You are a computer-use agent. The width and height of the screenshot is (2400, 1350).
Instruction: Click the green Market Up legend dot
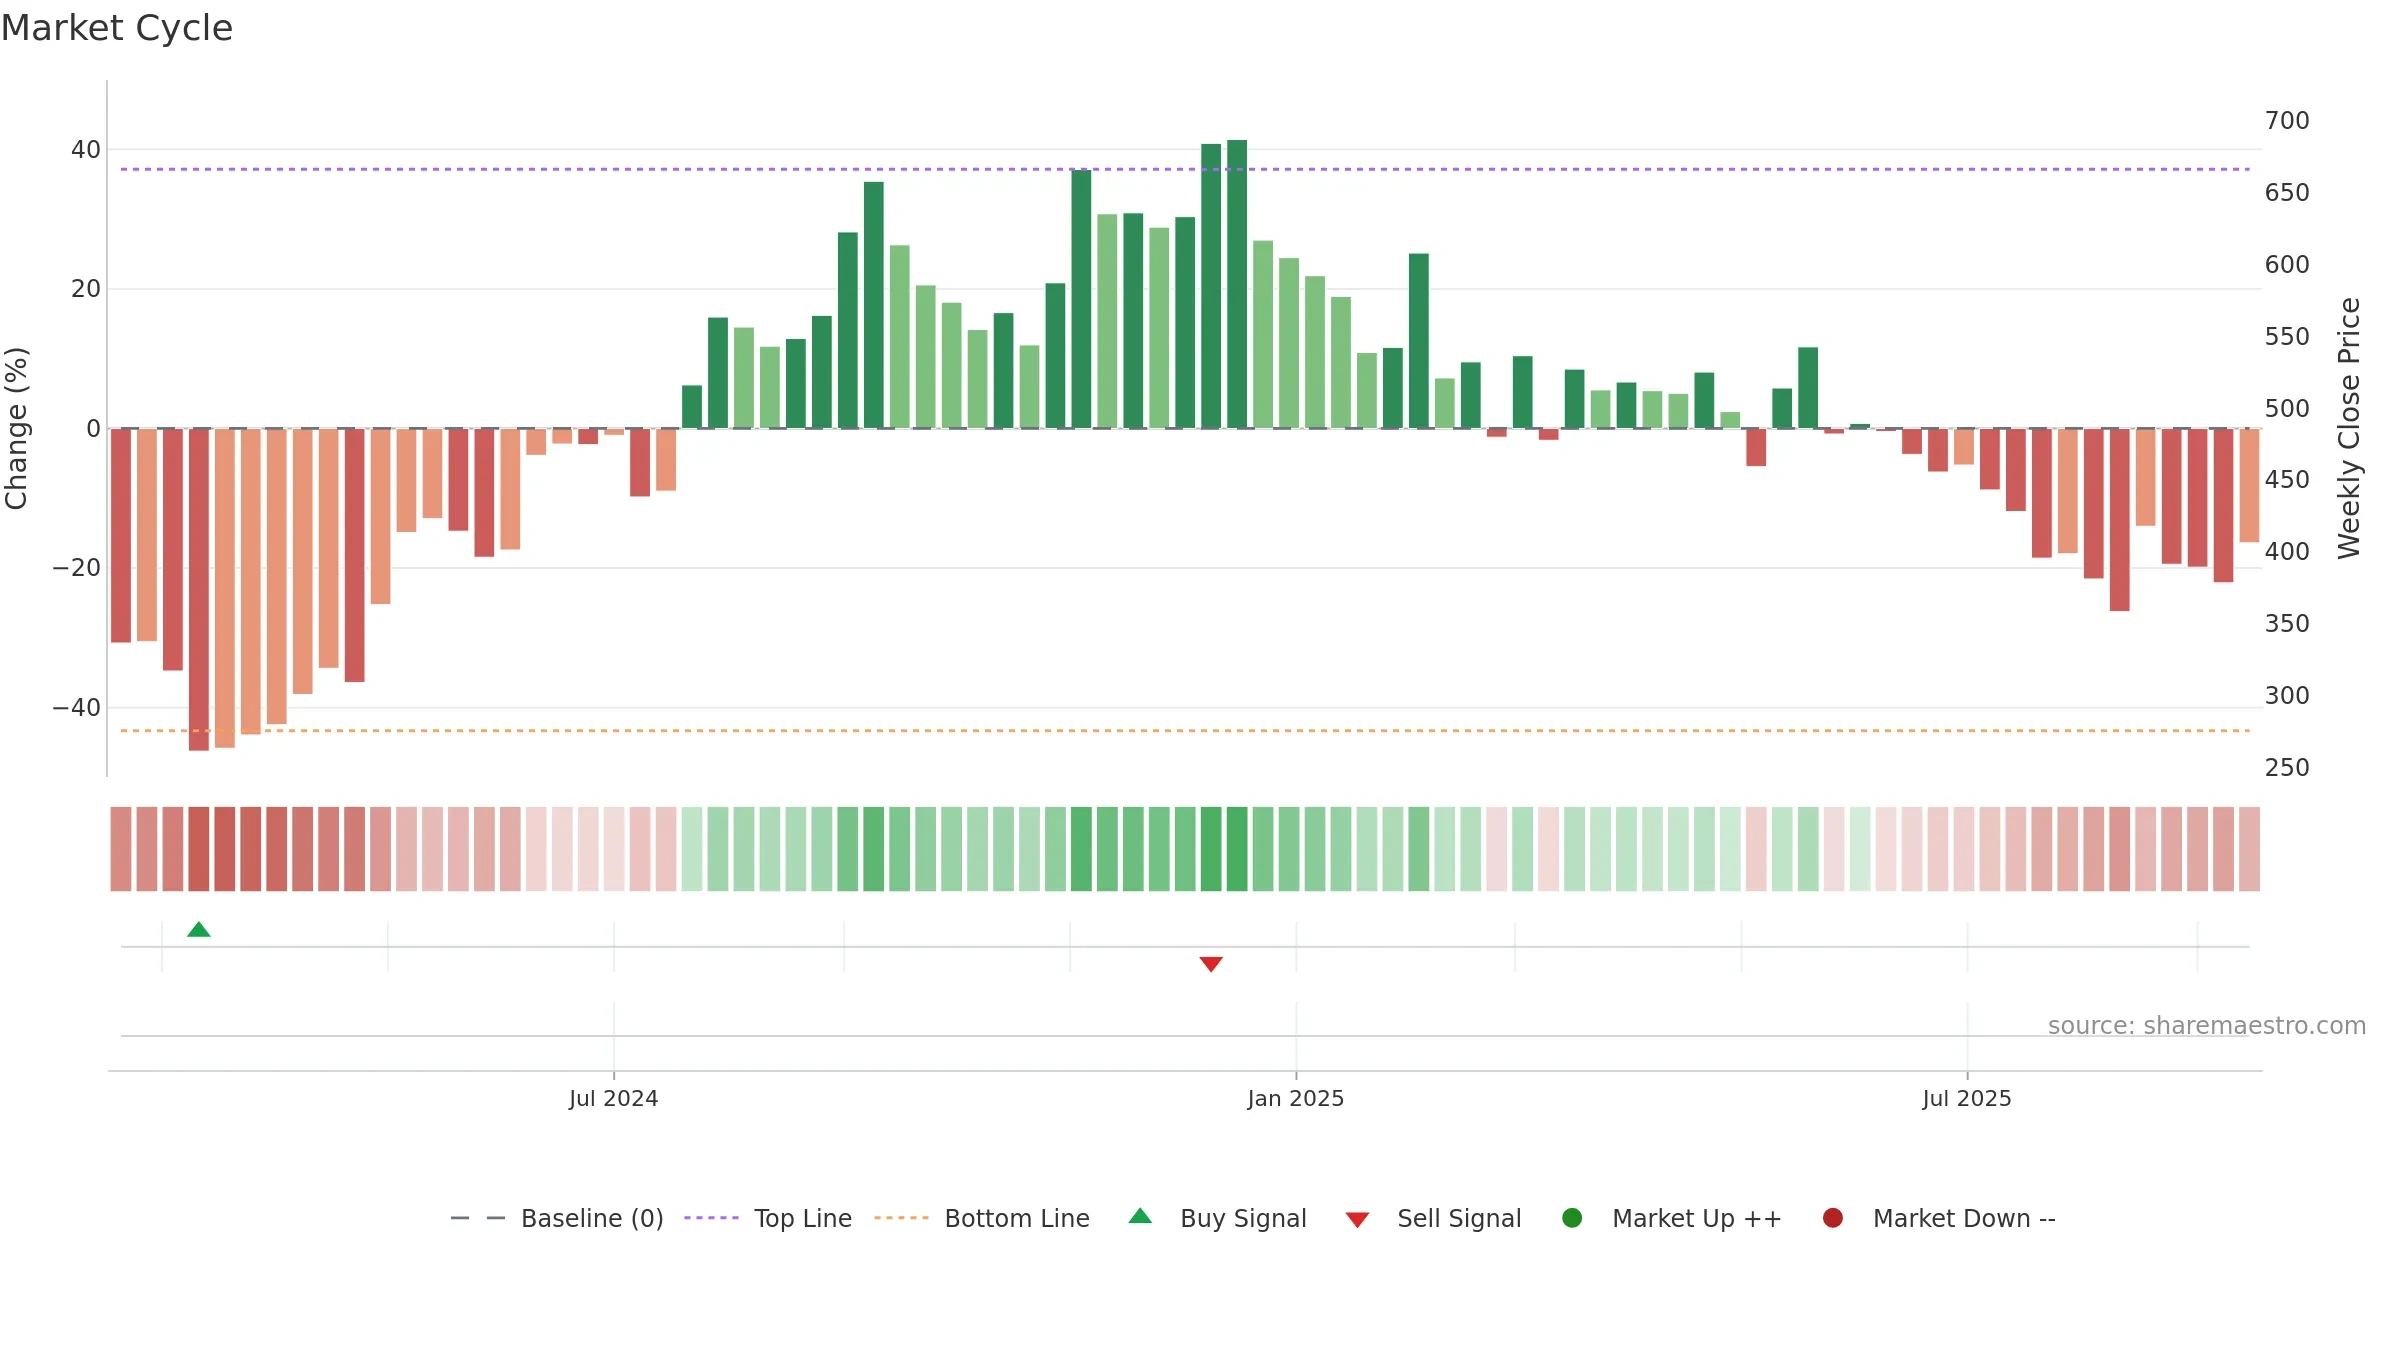click(x=1572, y=1218)
